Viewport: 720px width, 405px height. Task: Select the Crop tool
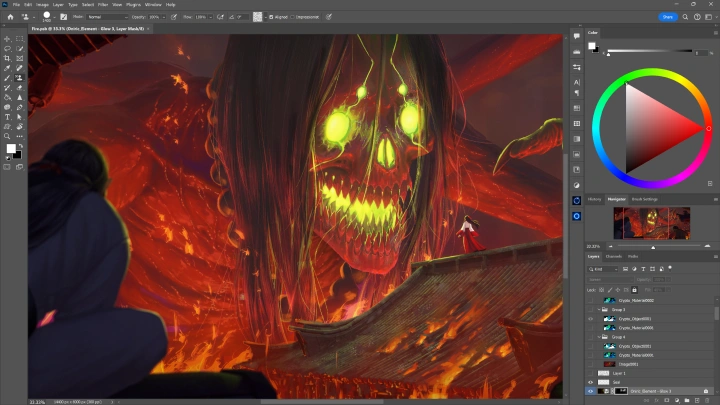(x=7, y=57)
